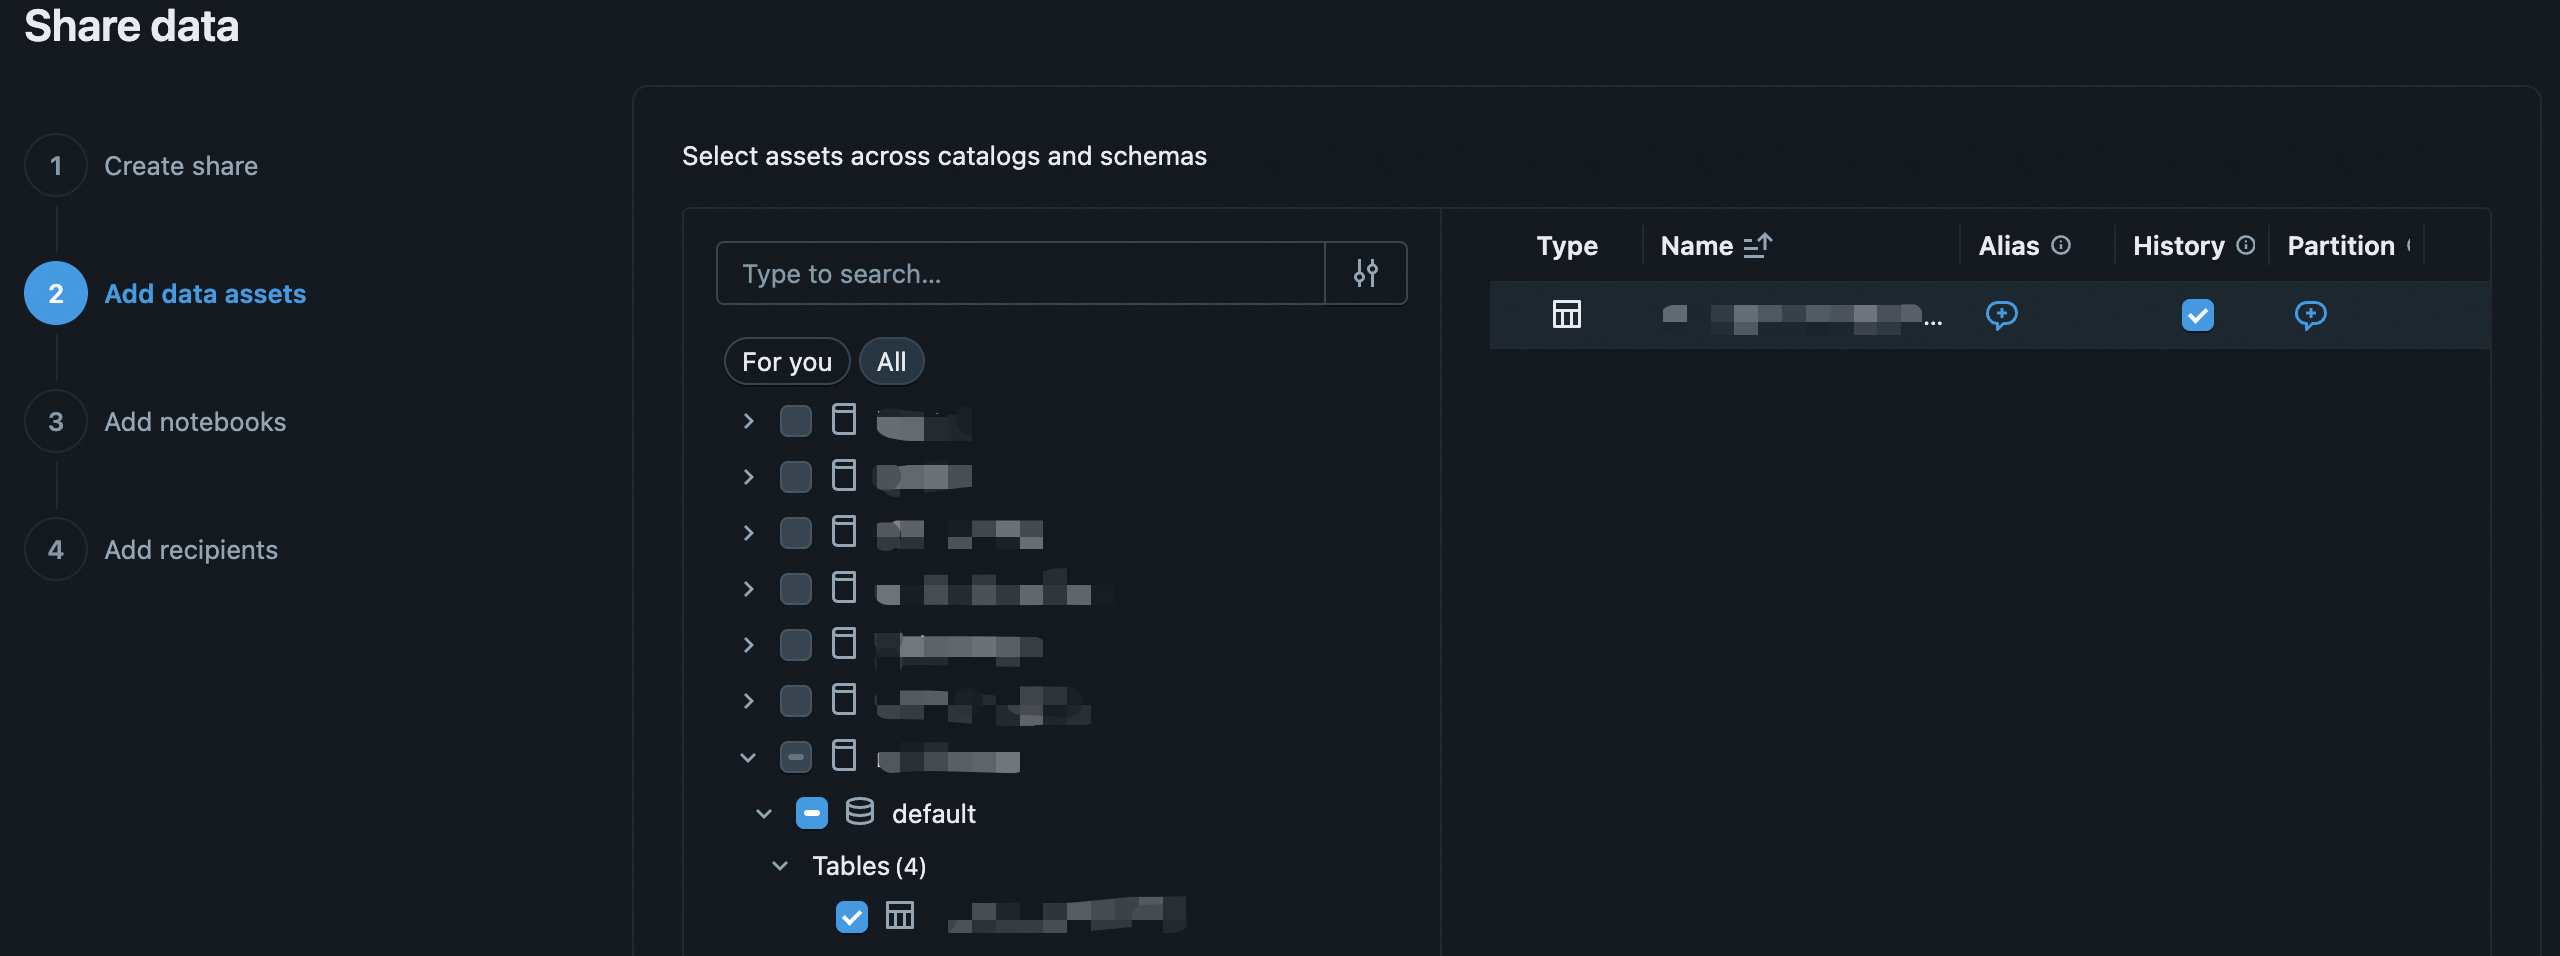Click the step 2 number circle
The width and height of the screenshot is (2560, 956).
(x=56, y=294)
